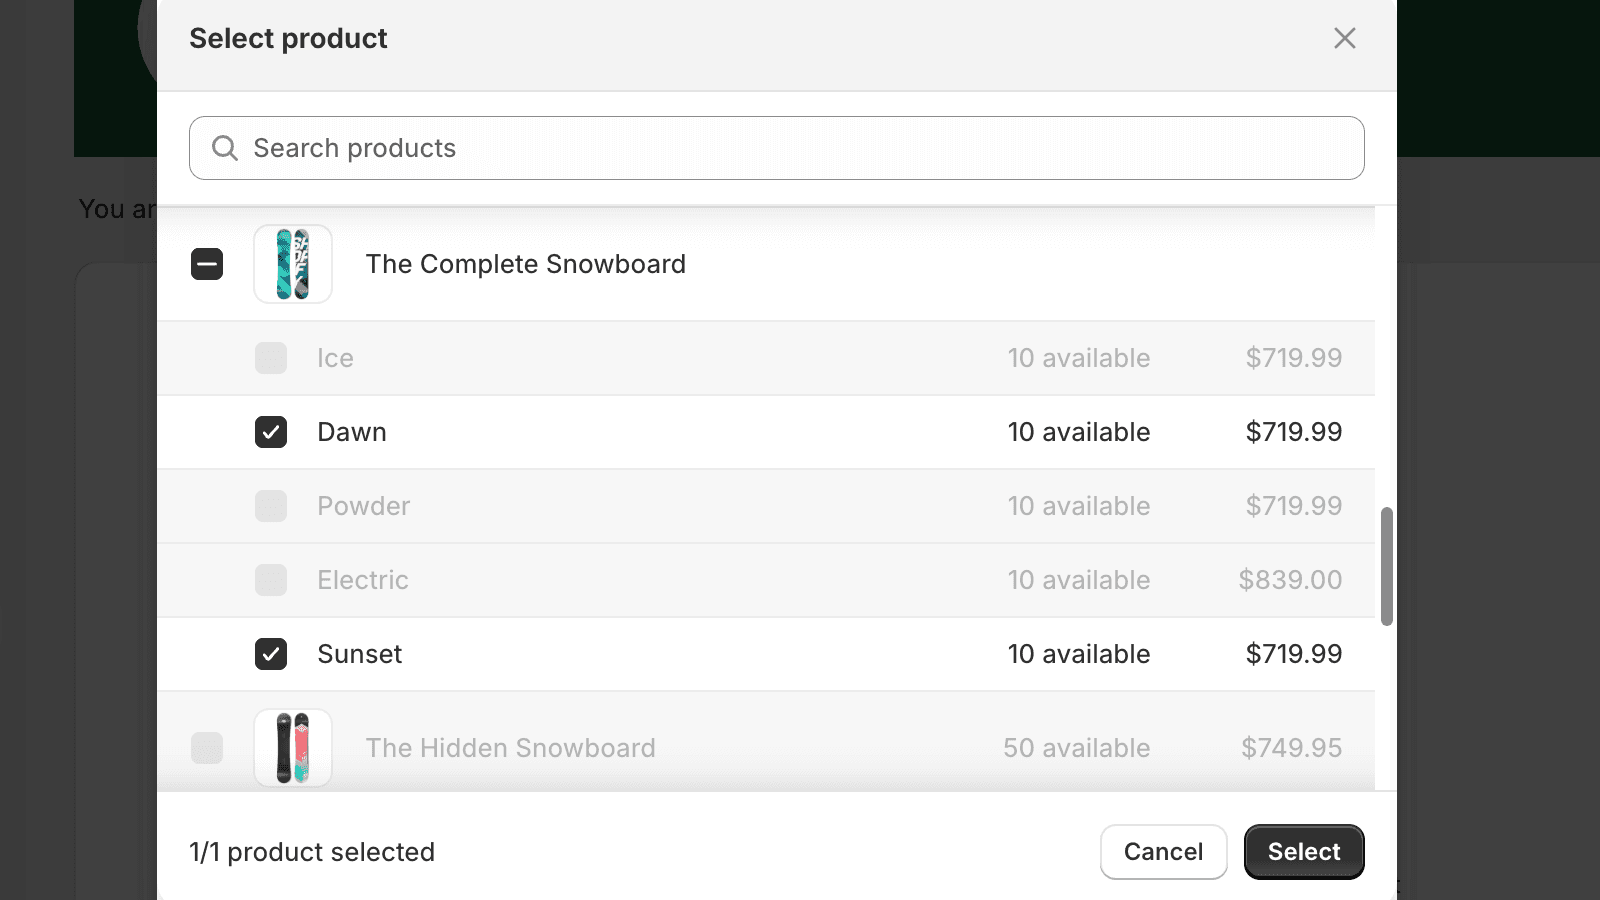
Task: Click The Complete Snowboard indeterminate checkbox
Action: point(207,264)
